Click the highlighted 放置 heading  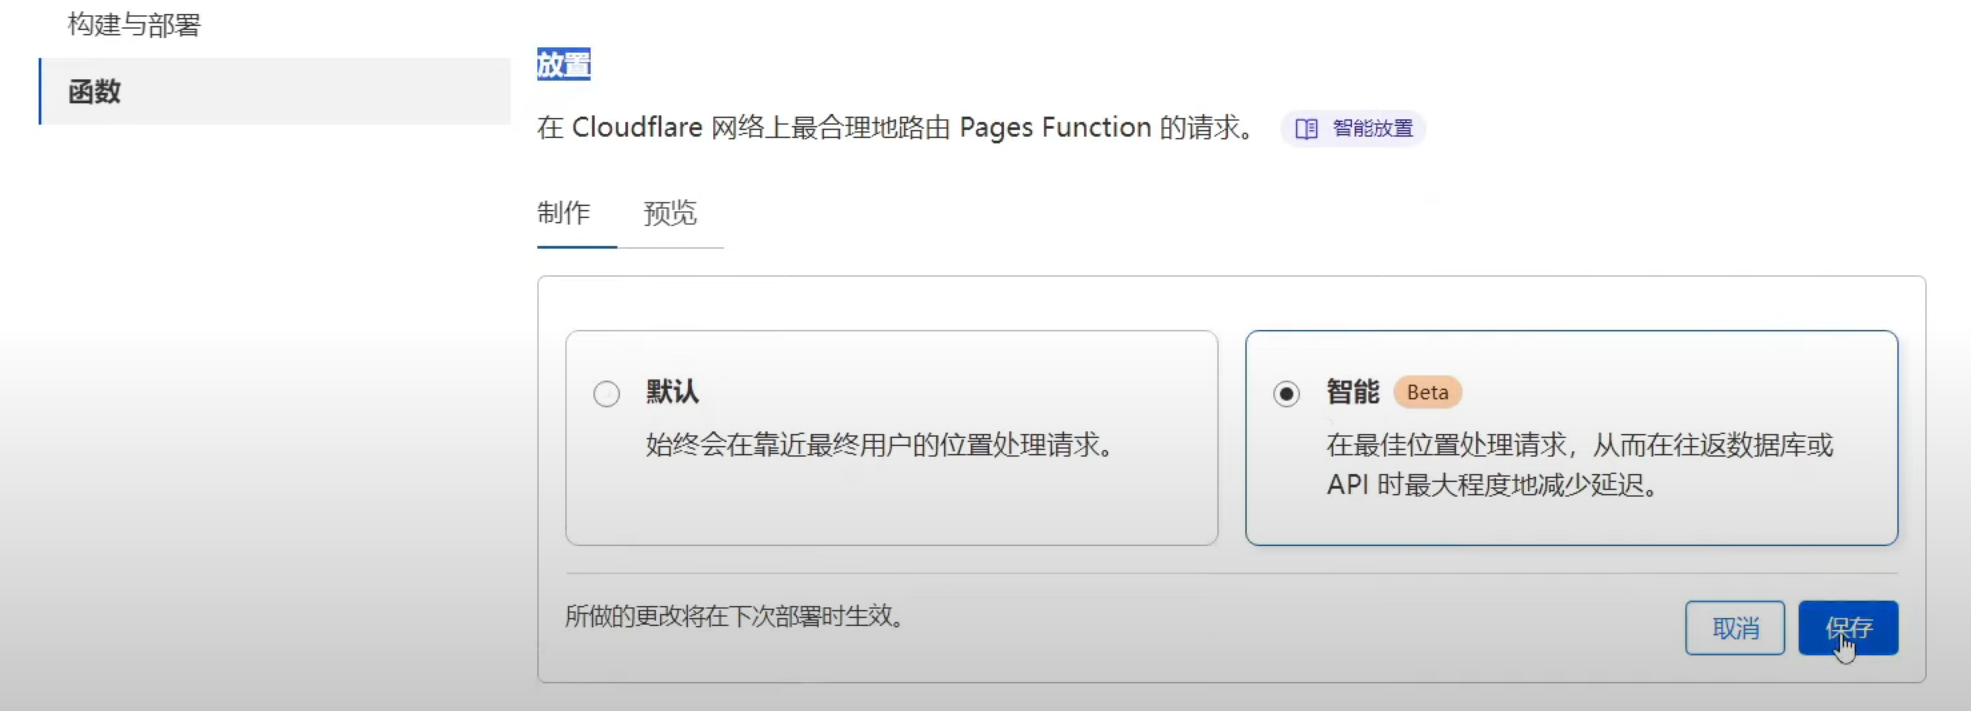[x=563, y=65]
